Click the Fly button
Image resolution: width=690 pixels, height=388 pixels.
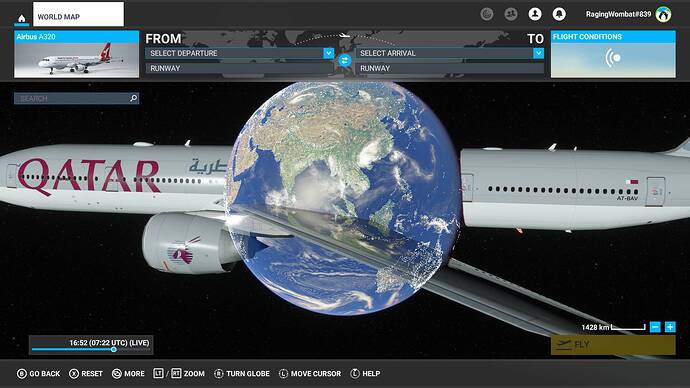613,344
